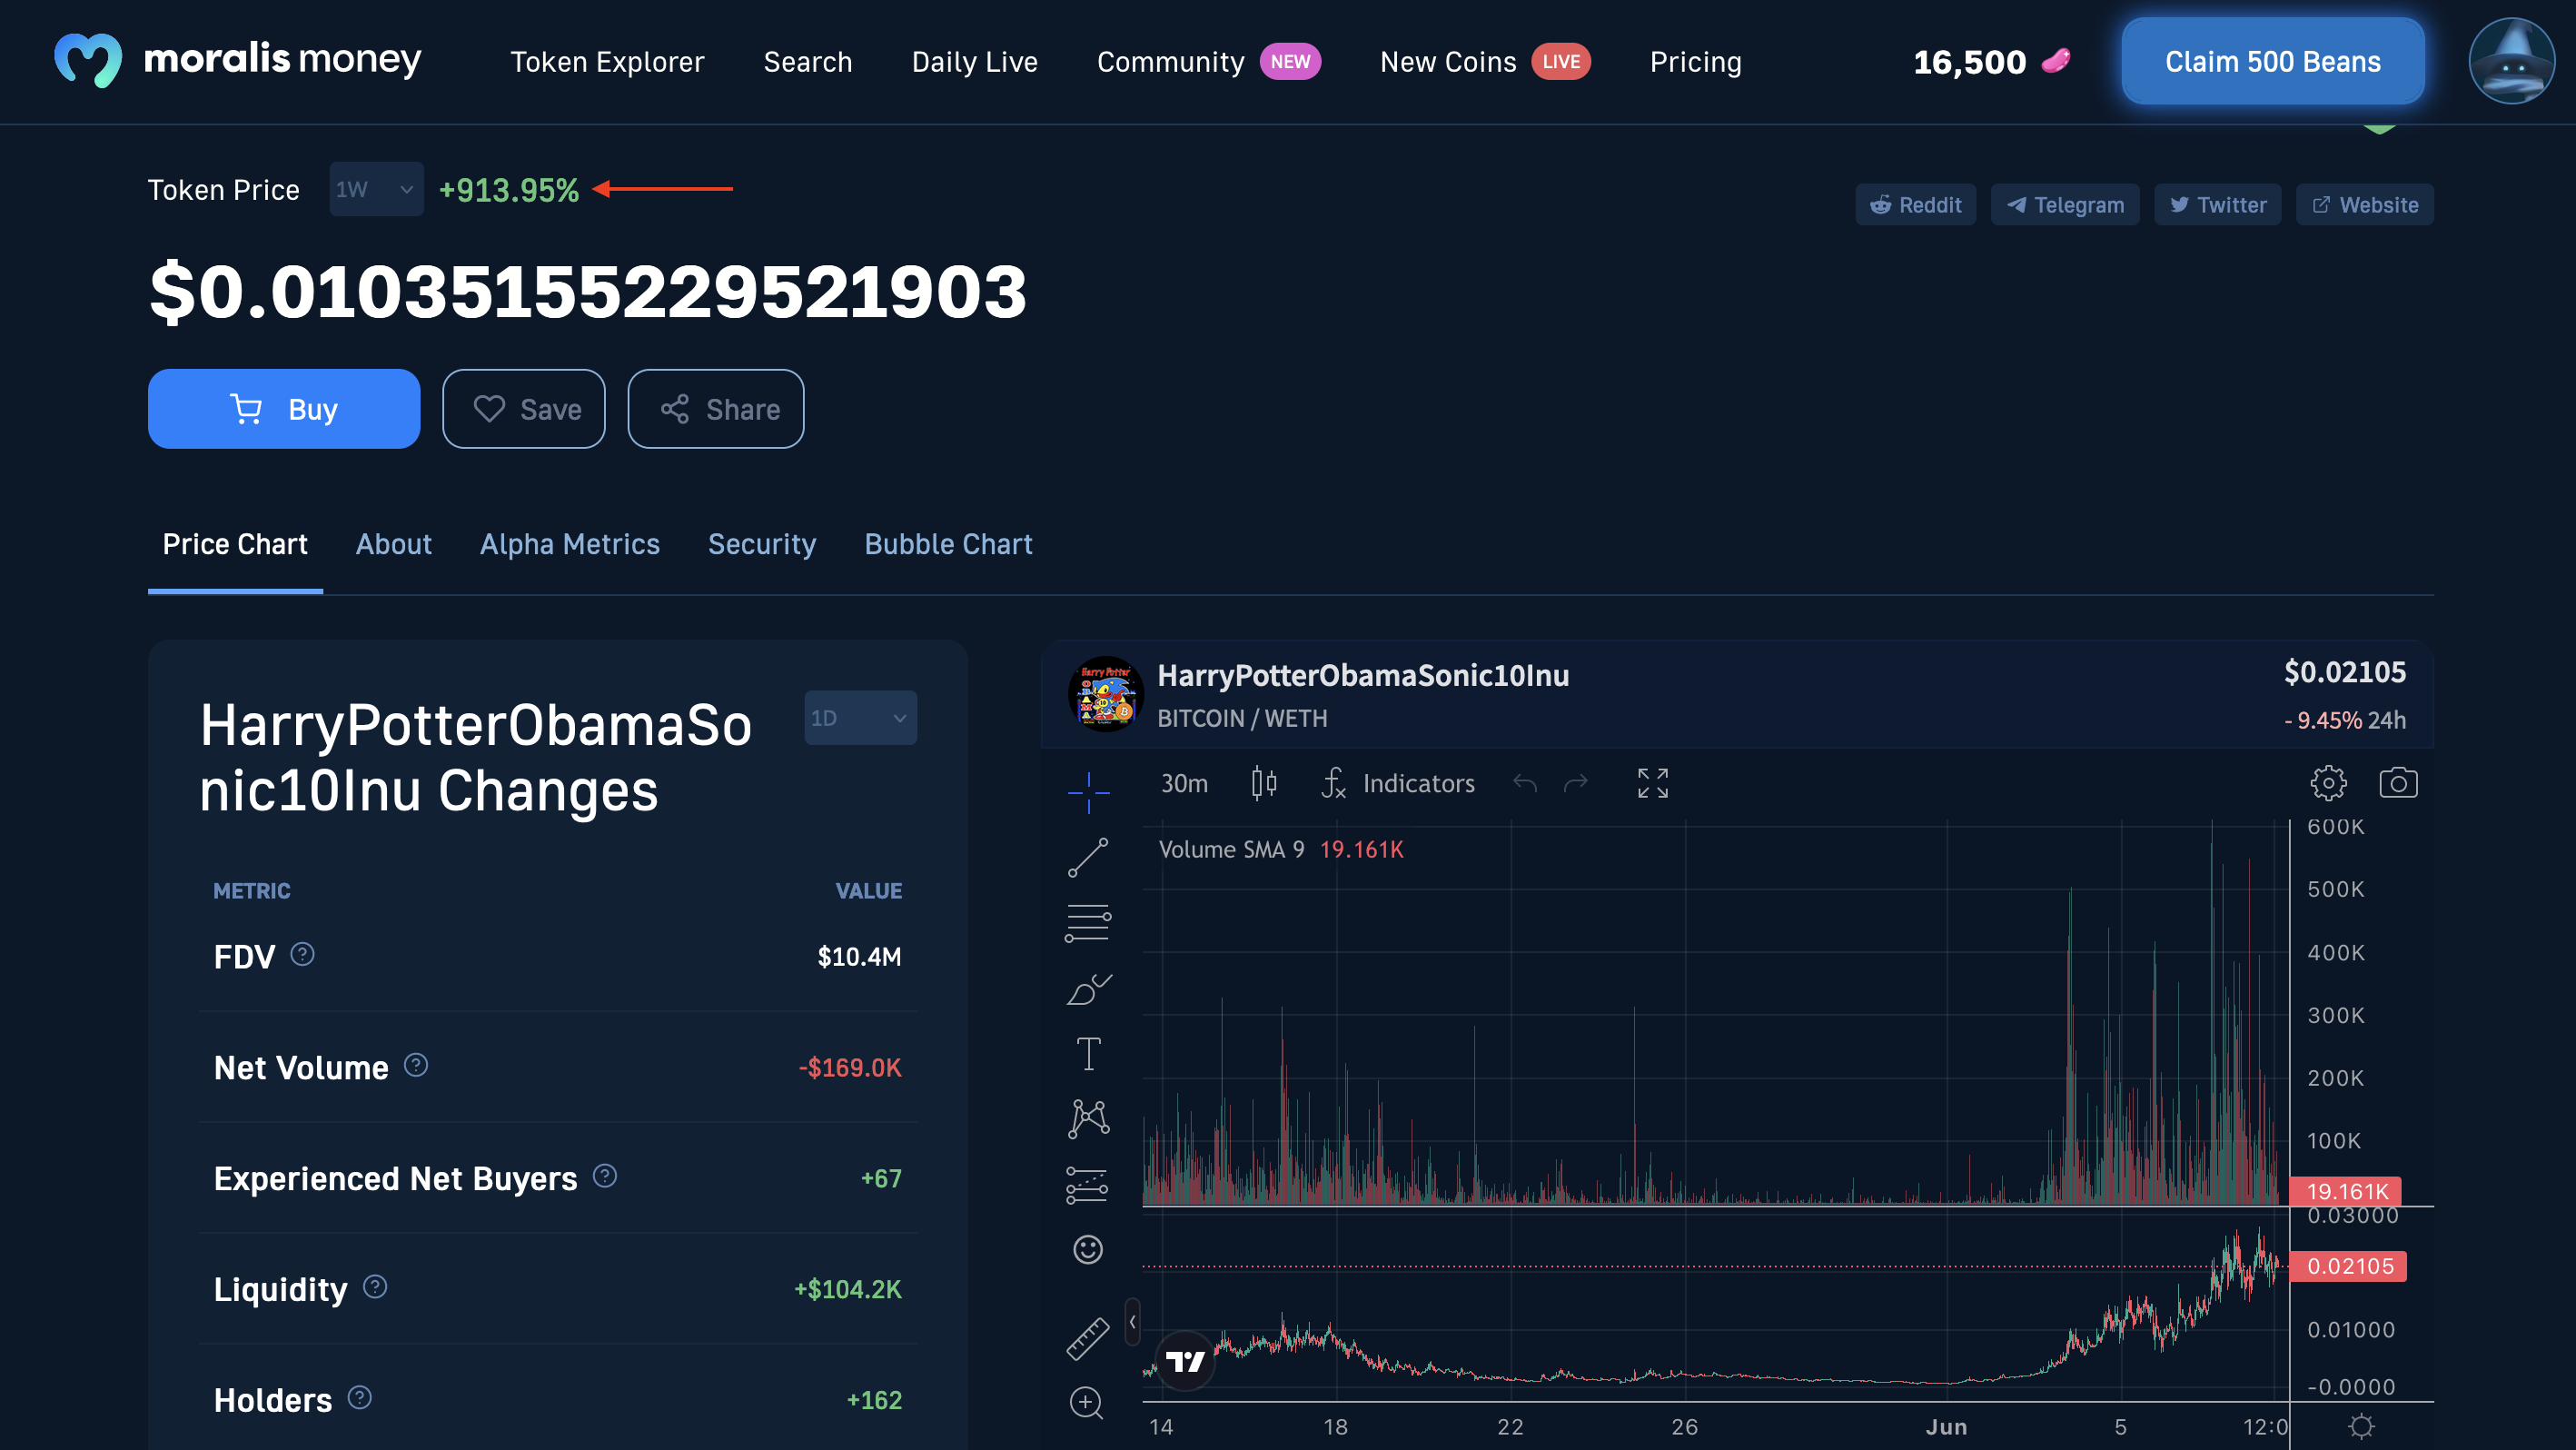Open the 30m chart interval selector
This screenshot has height=1450, width=2576.
pyautogui.click(x=1184, y=783)
